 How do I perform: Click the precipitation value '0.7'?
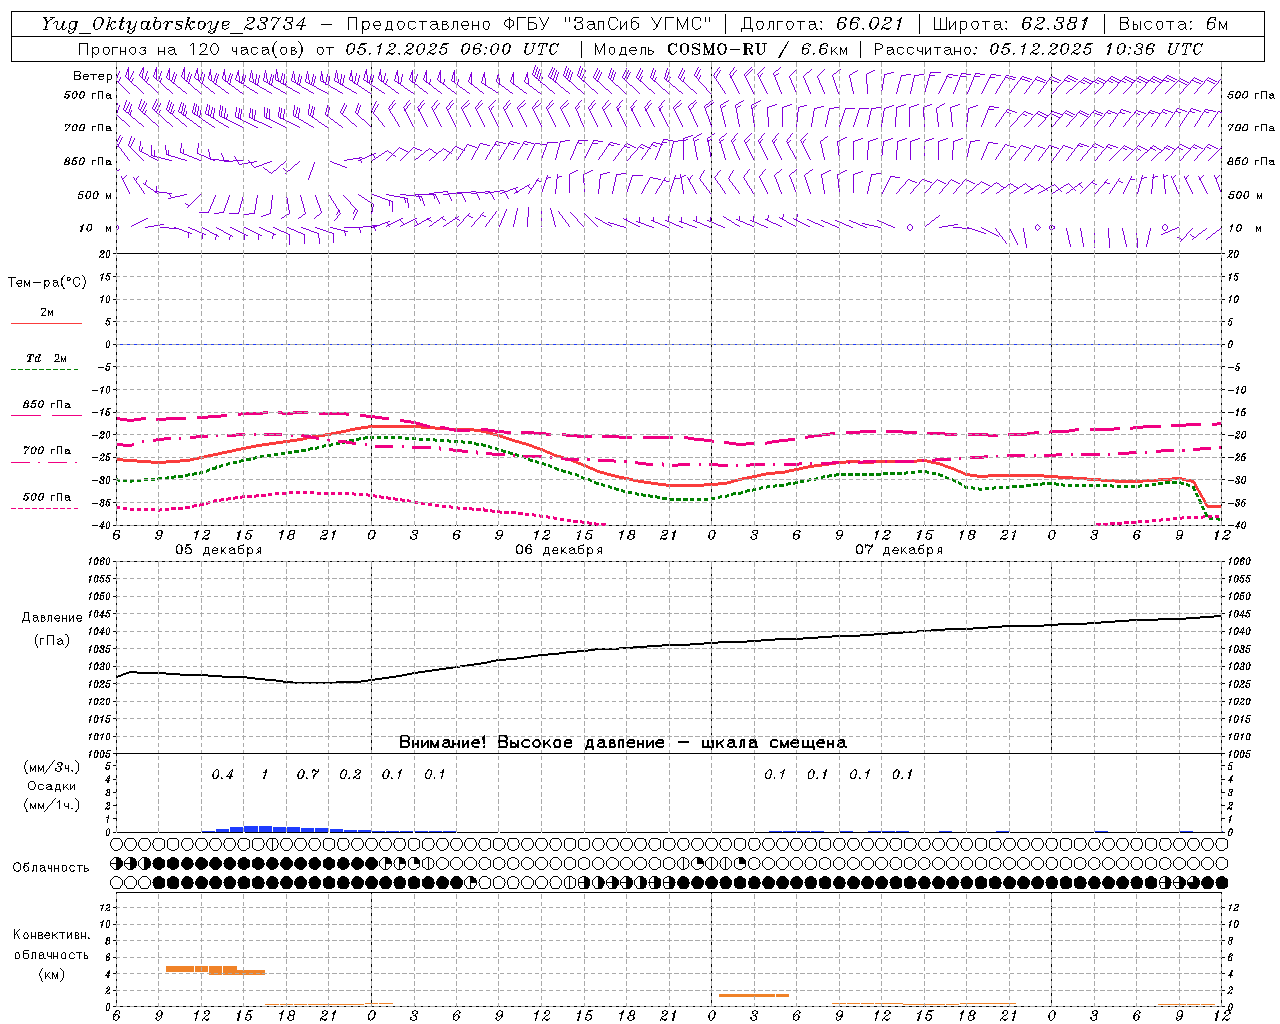point(307,774)
